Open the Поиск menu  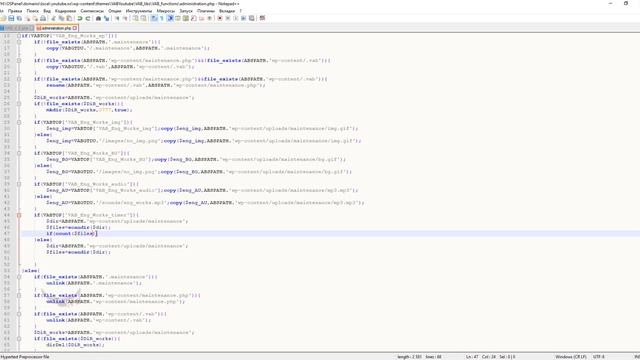tap(33, 11)
